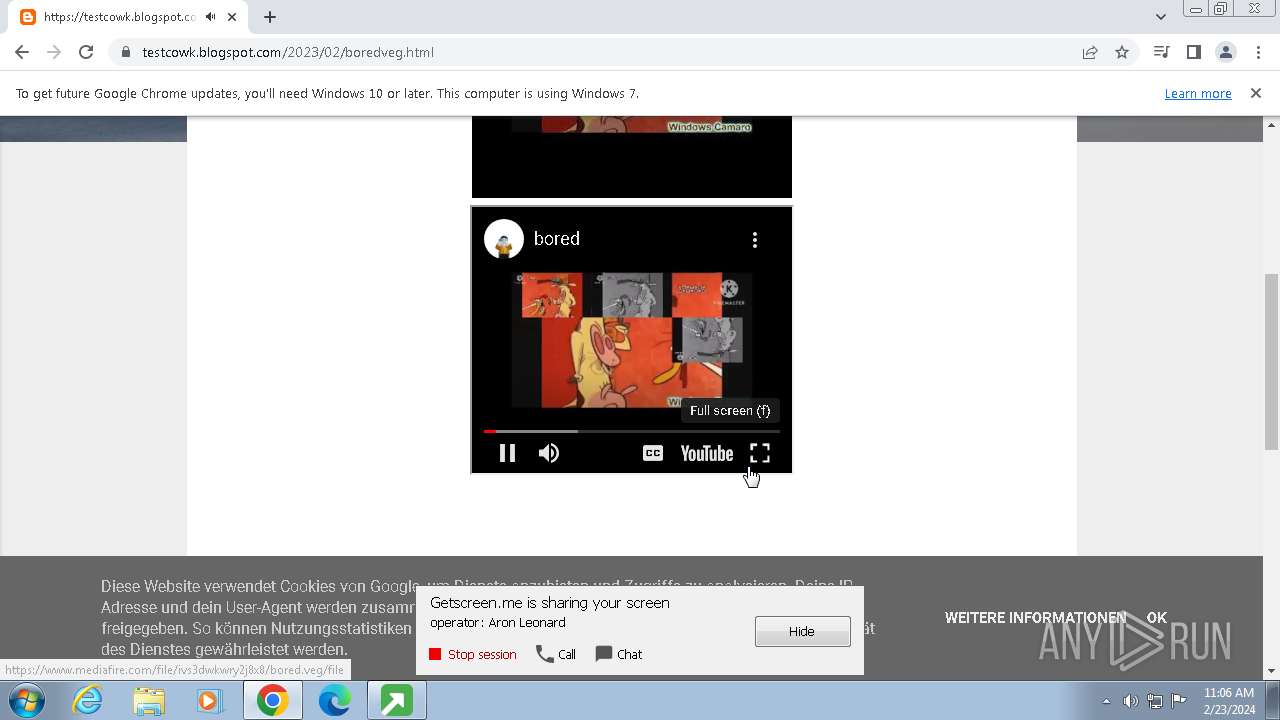This screenshot has width=1280, height=720.
Task: Reload the current page
Action: coord(86,52)
